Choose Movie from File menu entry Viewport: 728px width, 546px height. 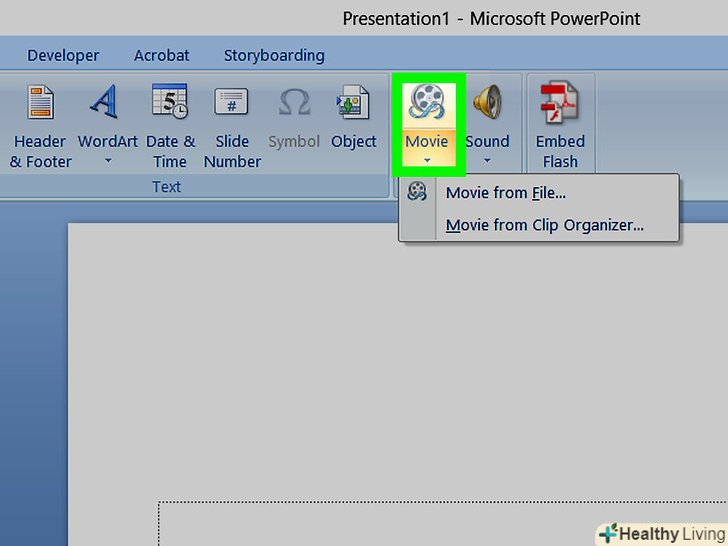539,193
